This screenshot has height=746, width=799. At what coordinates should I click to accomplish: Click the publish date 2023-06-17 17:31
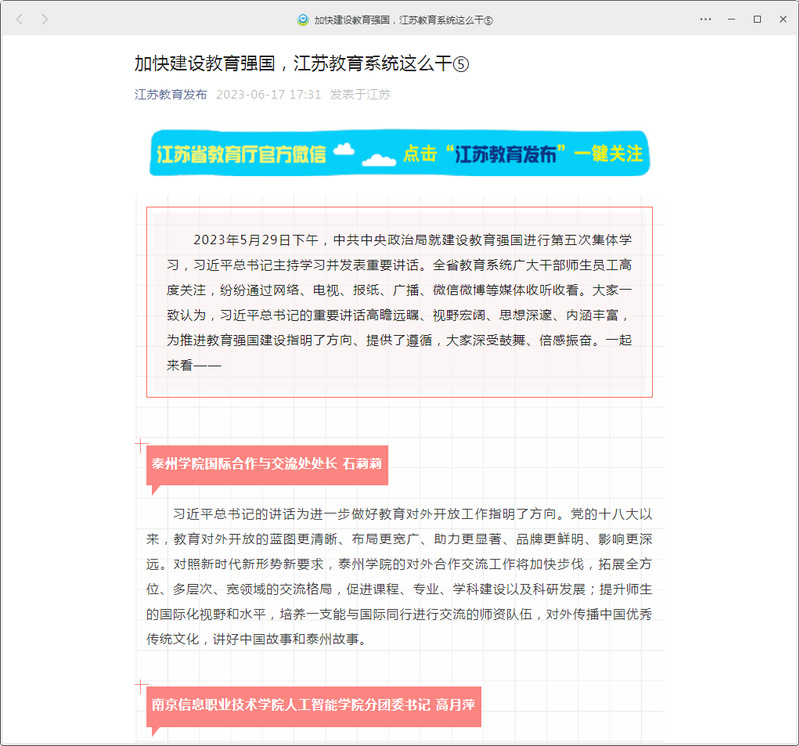tap(268, 95)
